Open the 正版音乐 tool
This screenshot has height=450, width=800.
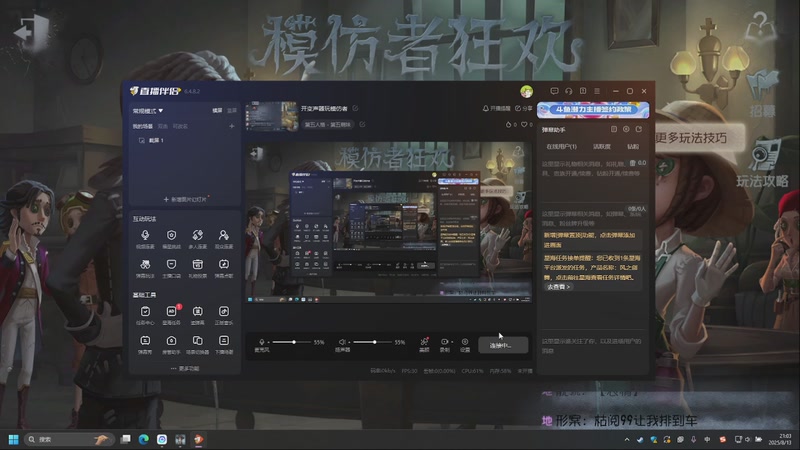223,315
